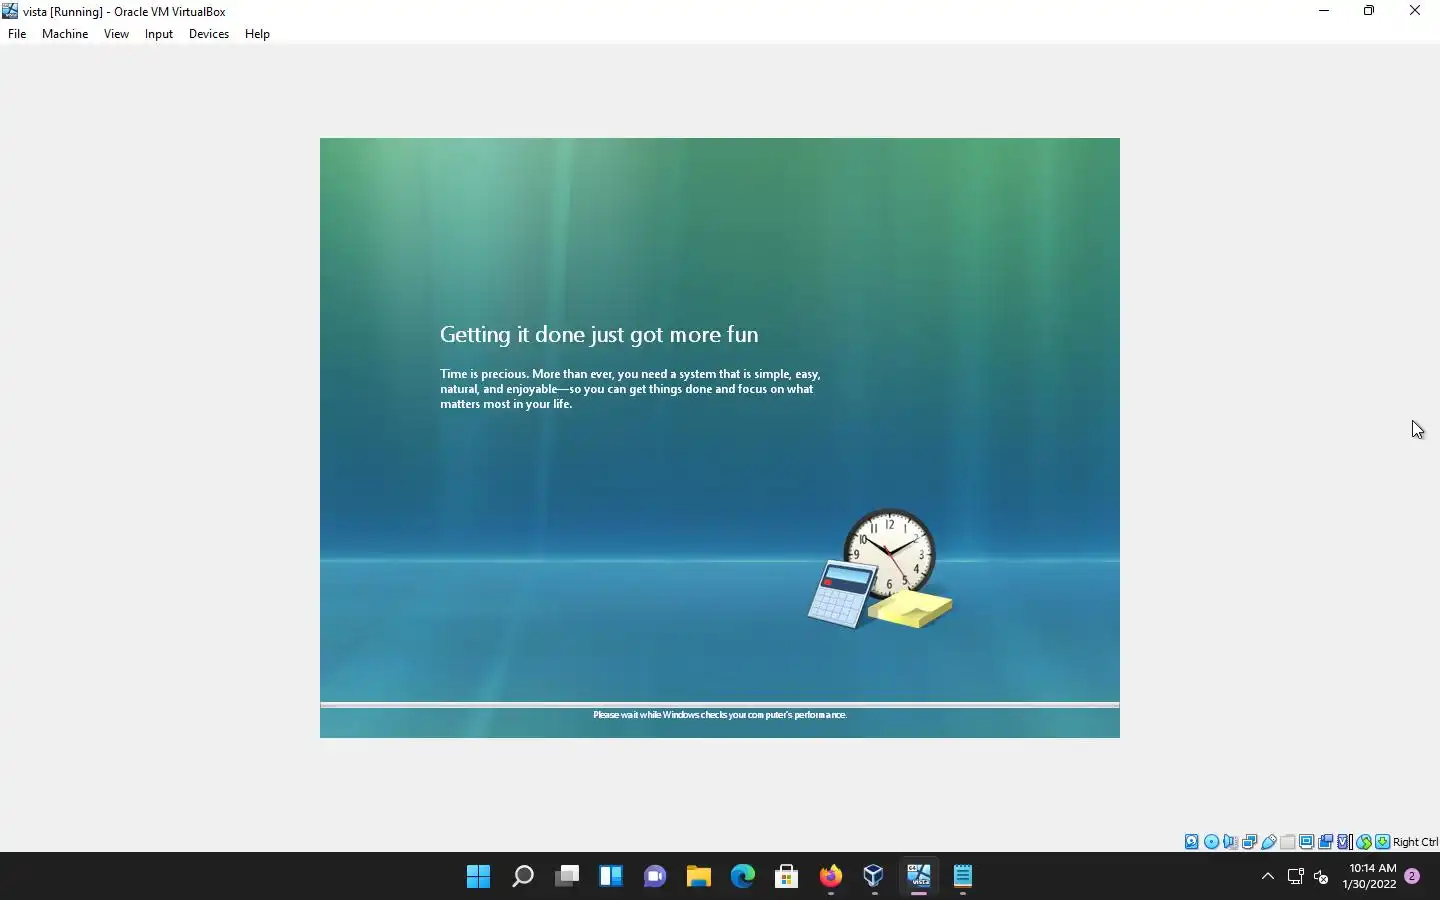The height and width of the screenshot is (900, 1440).
Task: Open the Machine menu
Action: coord(65,34)
